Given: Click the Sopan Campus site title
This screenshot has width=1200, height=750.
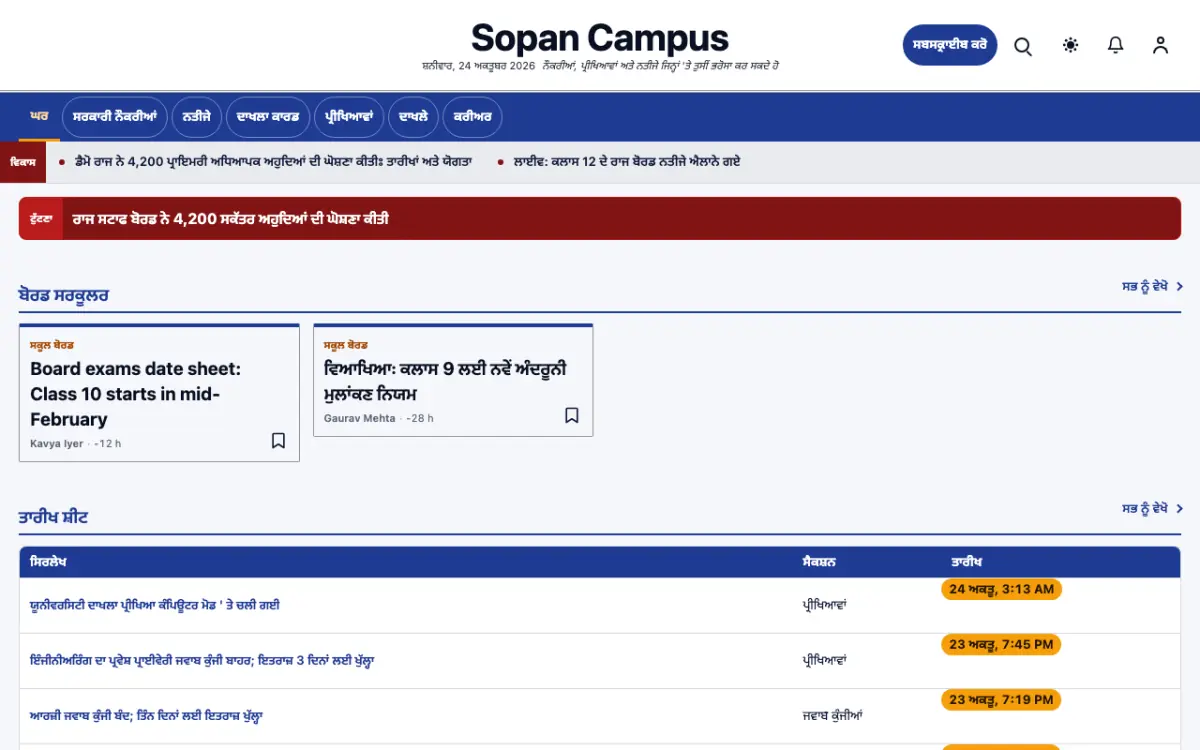Looking at the screenshot, I should point(600,38).
